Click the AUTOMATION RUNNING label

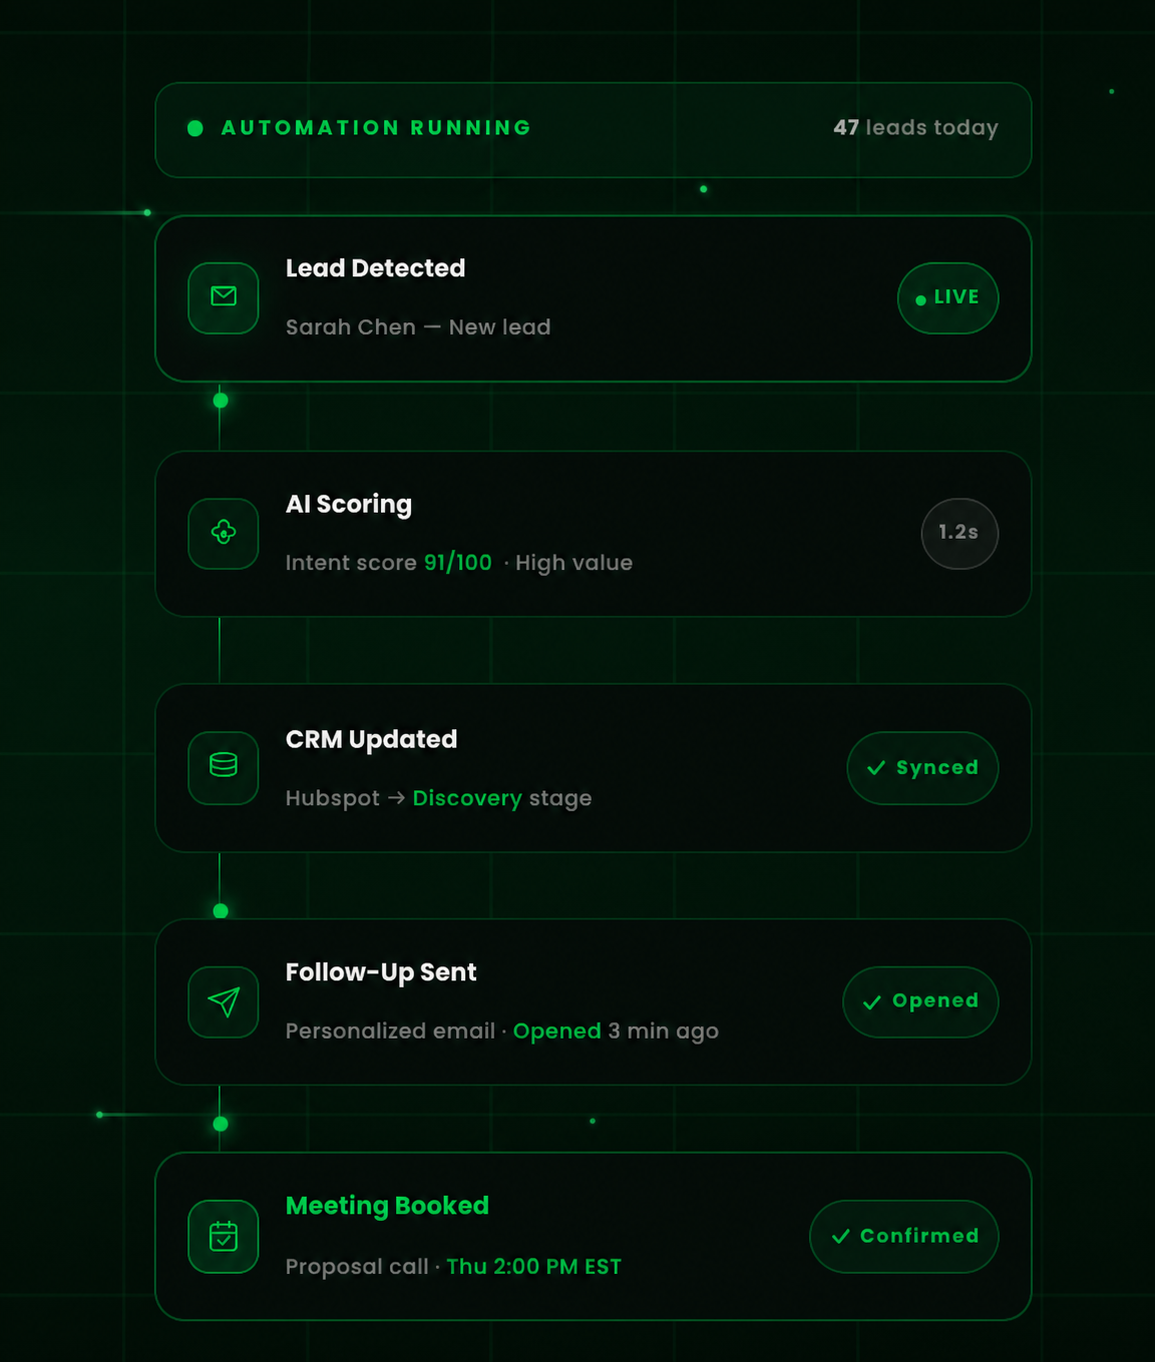tap(376, 128)
